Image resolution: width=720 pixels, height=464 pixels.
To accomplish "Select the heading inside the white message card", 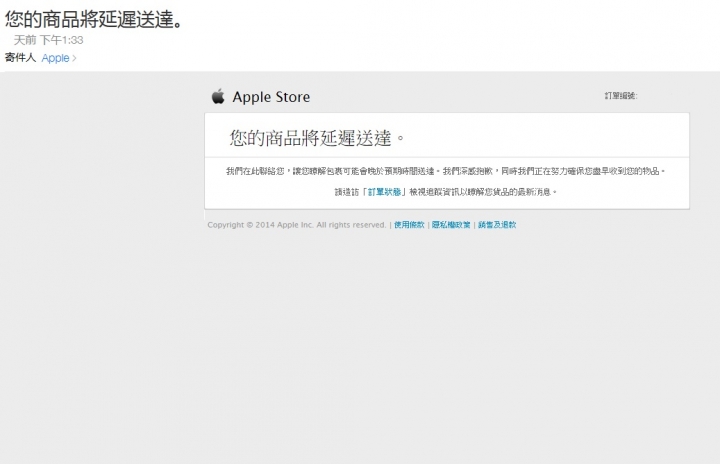I will click(x=317, y=138).
